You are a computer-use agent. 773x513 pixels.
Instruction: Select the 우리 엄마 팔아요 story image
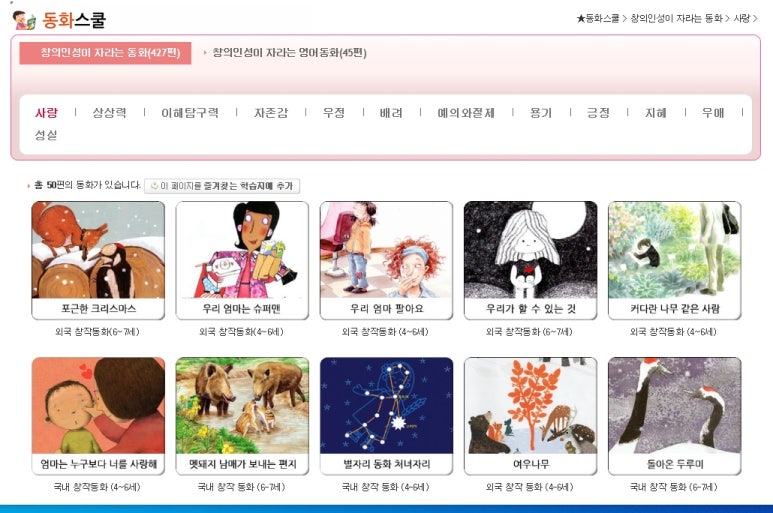386,250
